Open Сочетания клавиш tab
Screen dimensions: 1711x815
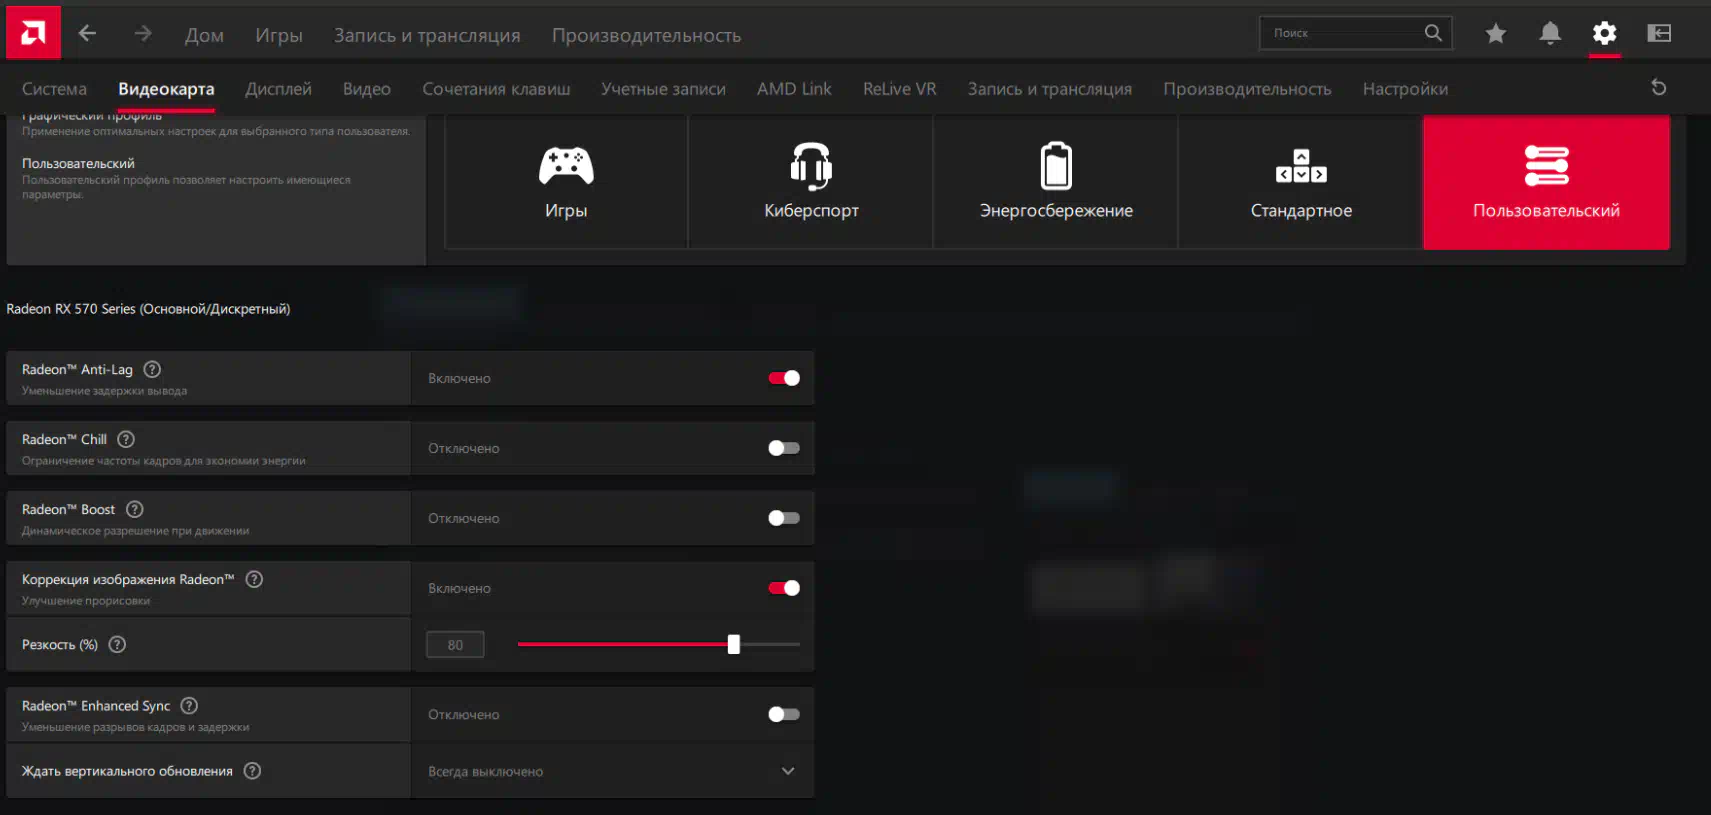(496, 89)
